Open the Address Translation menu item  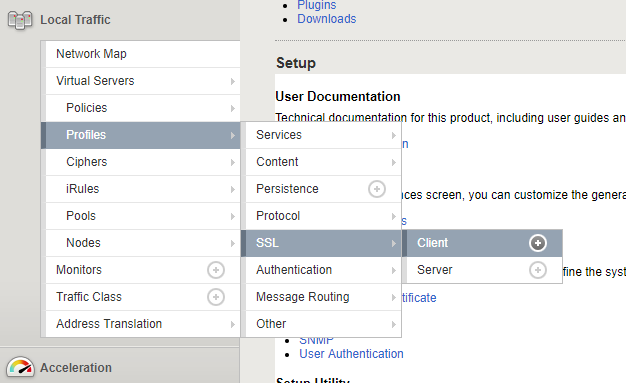pyautogui.click(x=143, y=324)
